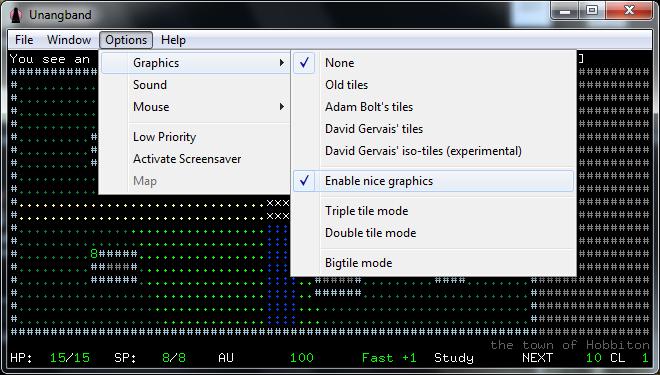
Task: Expand the Mouse submenu
Action: (195, 106)
